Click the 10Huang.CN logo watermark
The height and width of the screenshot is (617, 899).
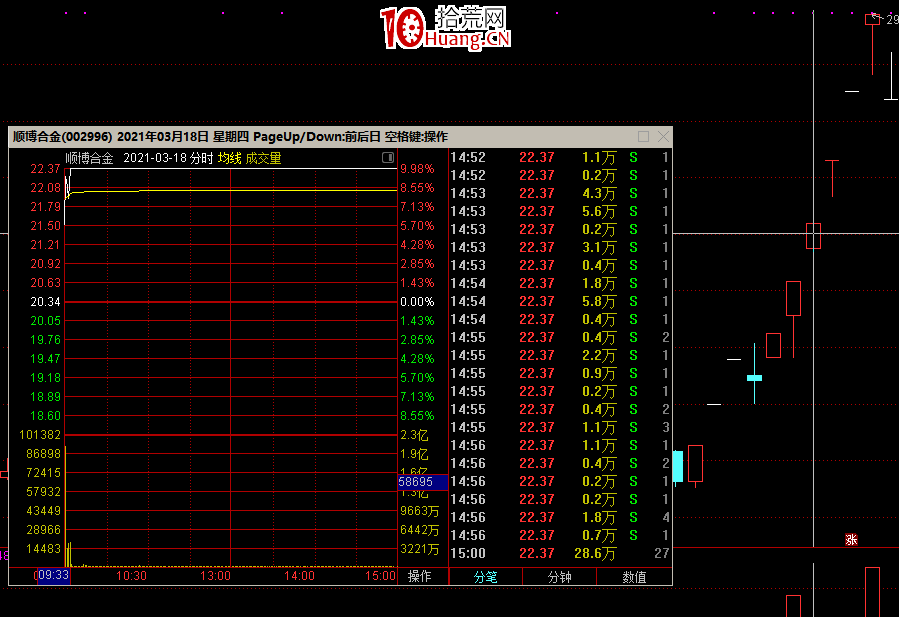point(445,28)
